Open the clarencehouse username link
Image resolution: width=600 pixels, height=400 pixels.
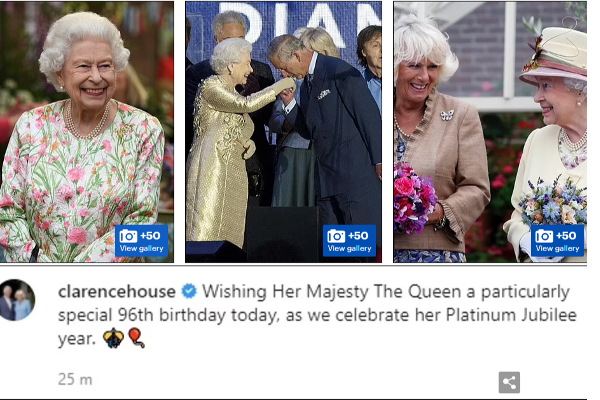pos(117,292)
